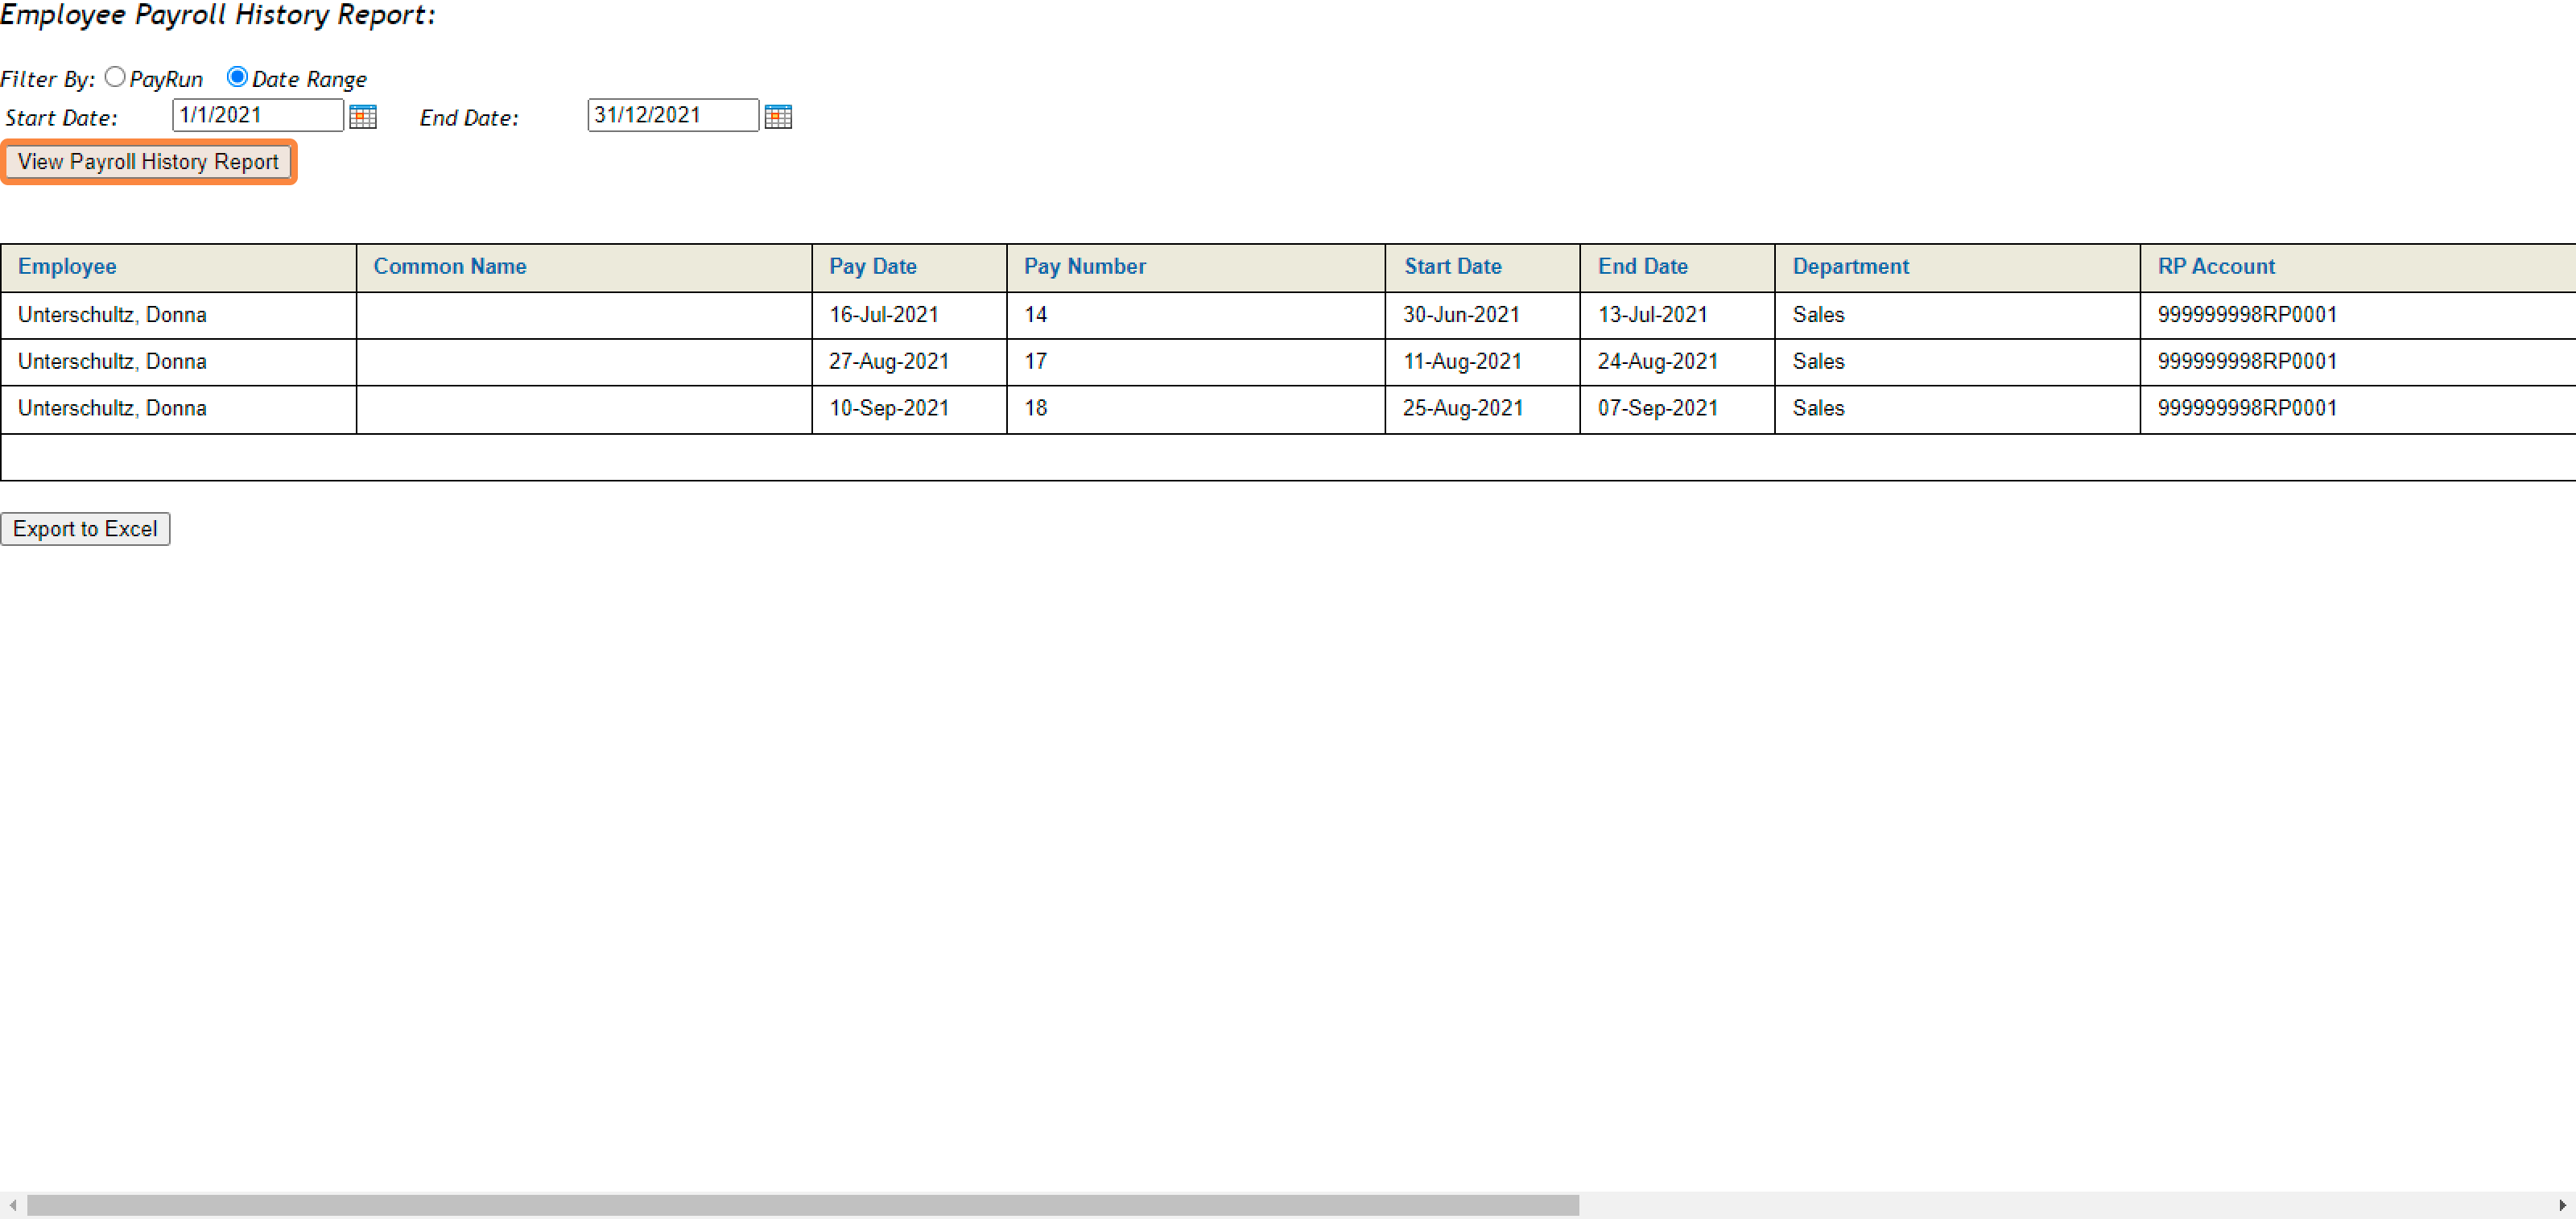Sort by the Common Name column header
The width and height of the screenshot is (2576, 1219).
tap(450, 266)
